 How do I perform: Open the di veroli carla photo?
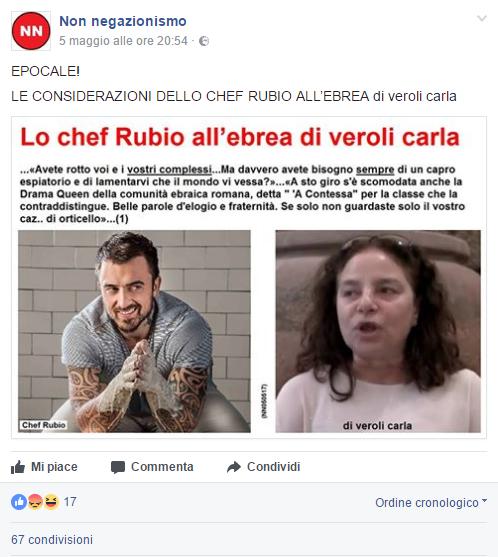coord(378,331)
